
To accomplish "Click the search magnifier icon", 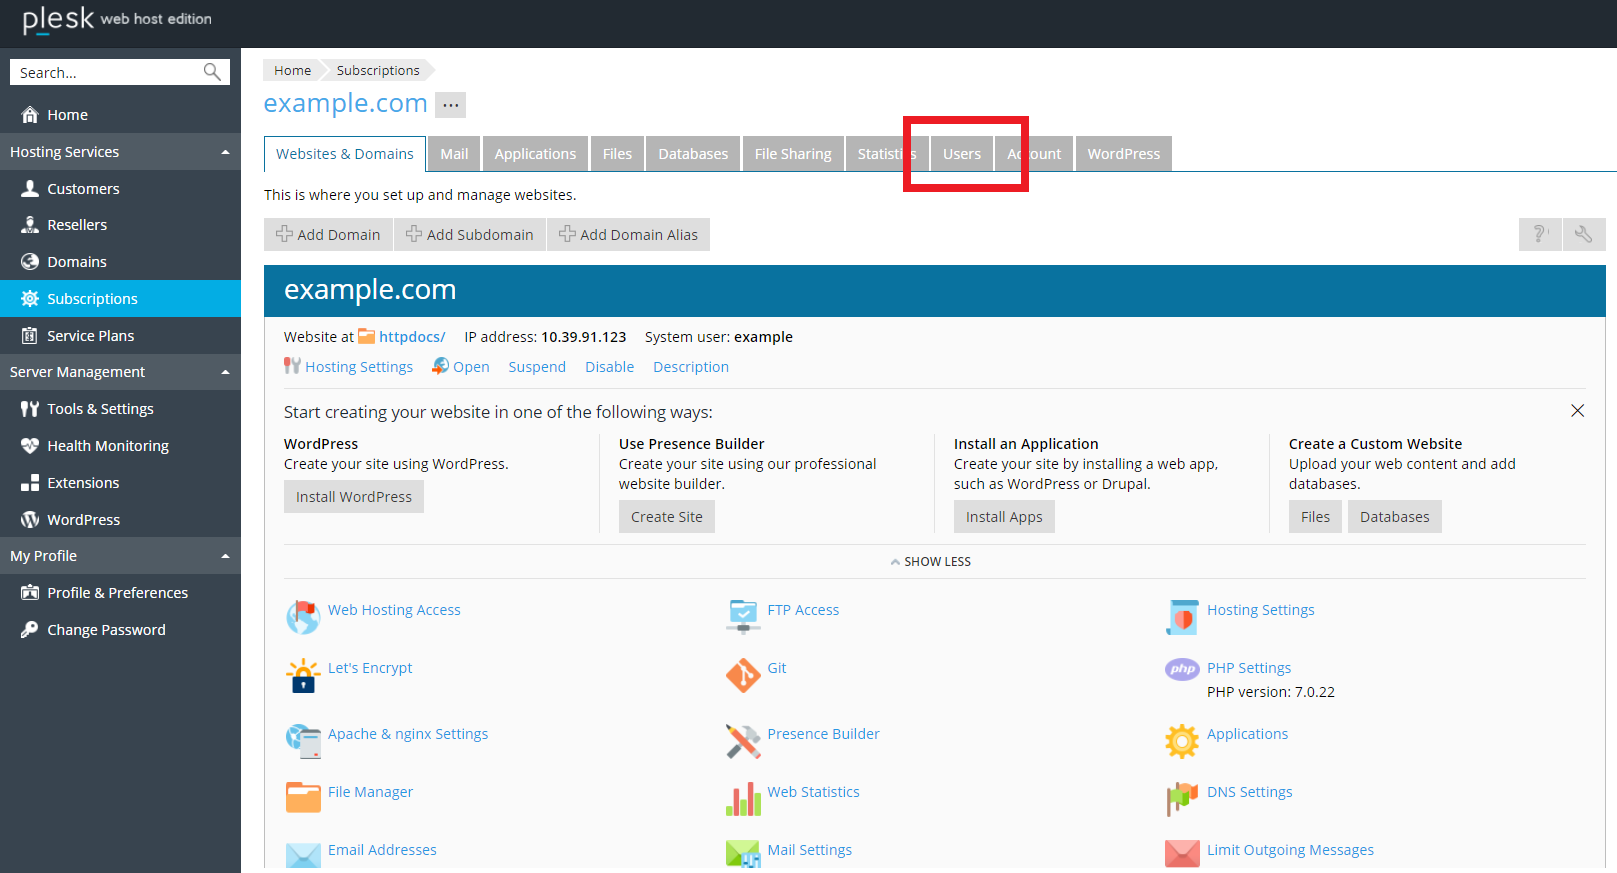I will (x=212, y=72).
